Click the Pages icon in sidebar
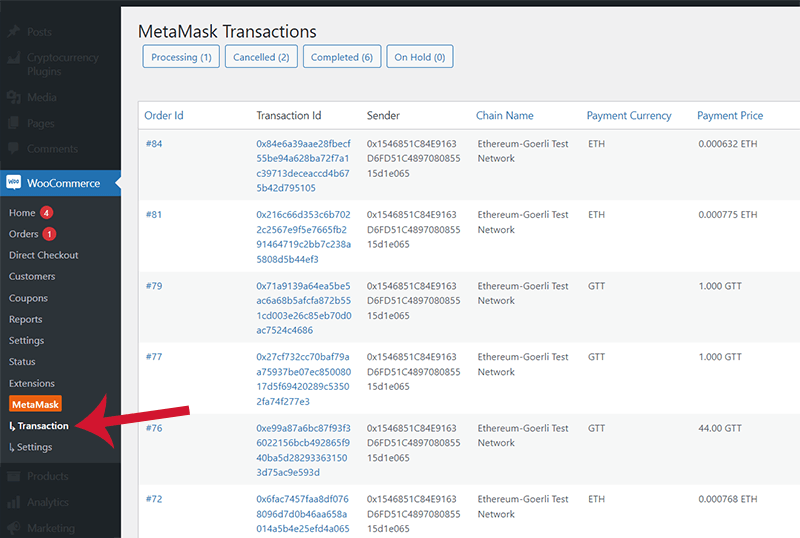800x538 pixels. (14, 123)
